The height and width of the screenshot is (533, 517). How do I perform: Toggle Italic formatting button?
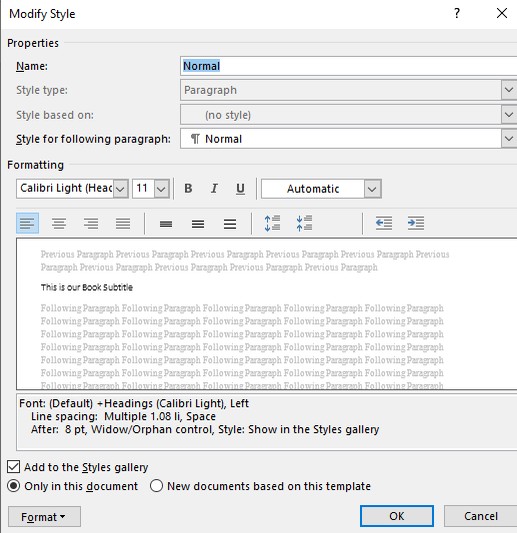(x=214, y=188)
